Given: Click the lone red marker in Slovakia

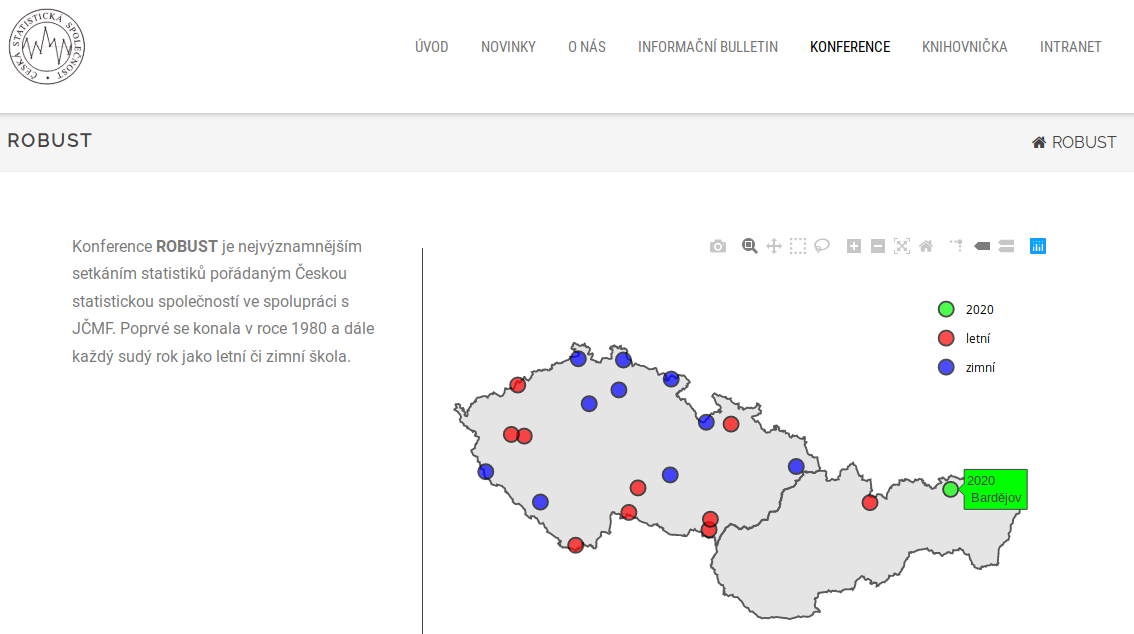Looking at the screenshot, I should point(870,502).
